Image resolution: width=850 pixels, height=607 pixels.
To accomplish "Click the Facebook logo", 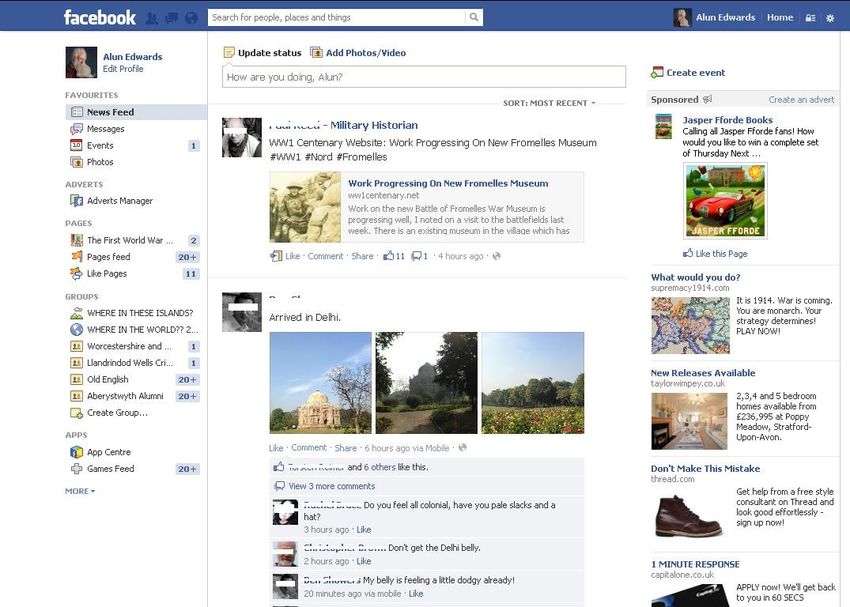I will click(x=100, y=17).
